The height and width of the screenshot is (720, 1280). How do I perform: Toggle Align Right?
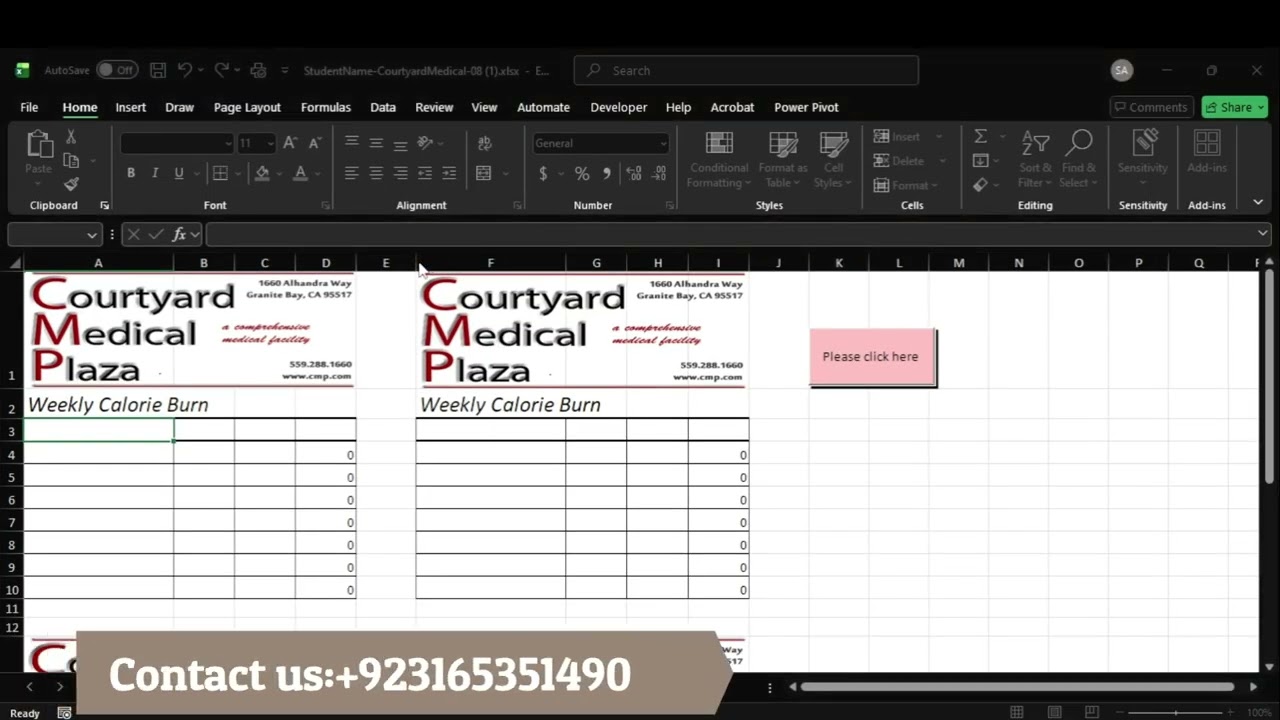click(x=400, y=173)
